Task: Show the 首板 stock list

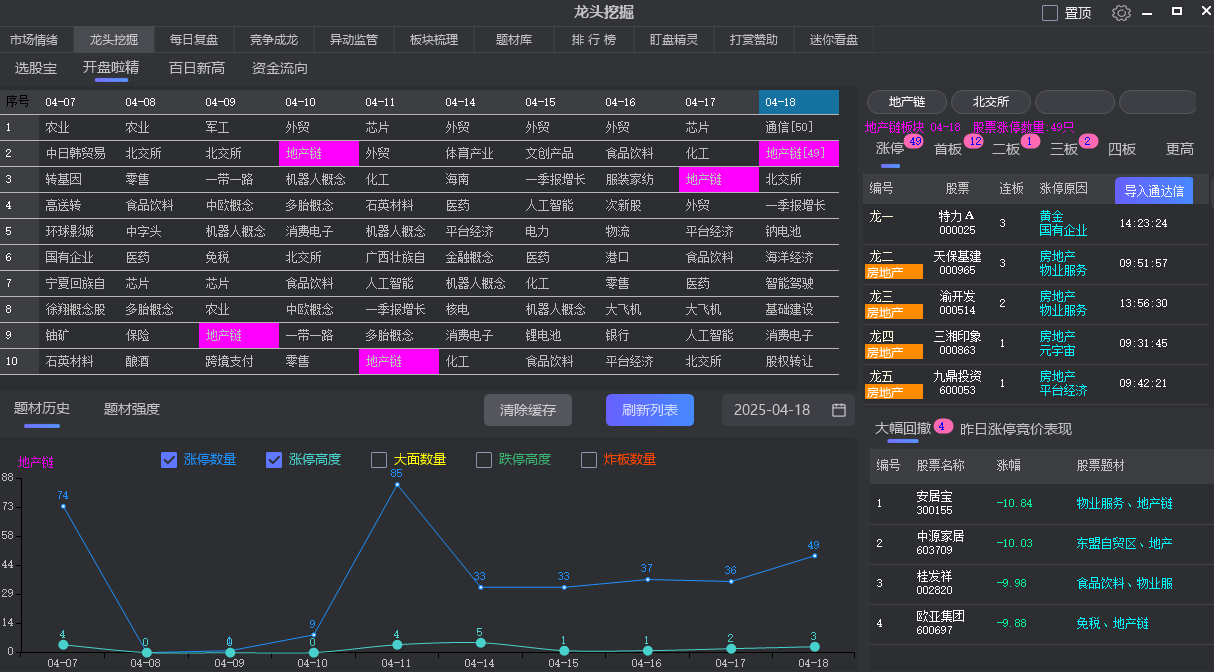Action: coord(947,149)
